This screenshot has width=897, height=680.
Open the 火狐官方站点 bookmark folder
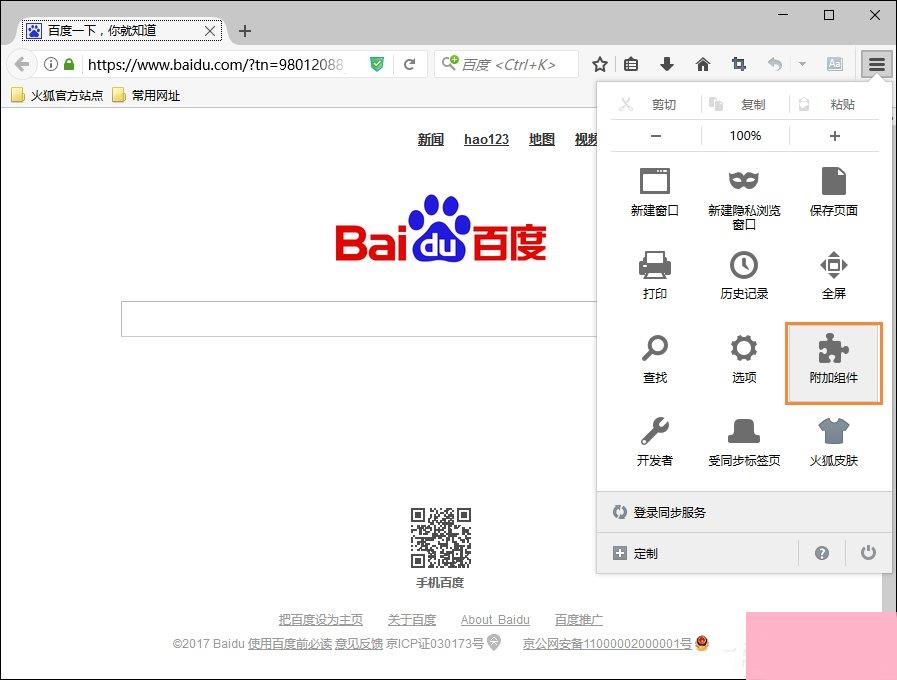[x=57, y=95]
